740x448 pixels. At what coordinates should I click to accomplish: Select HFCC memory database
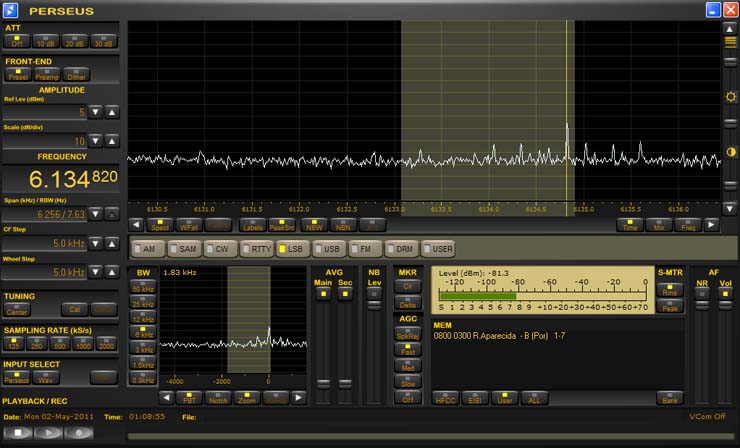point(446,398)
